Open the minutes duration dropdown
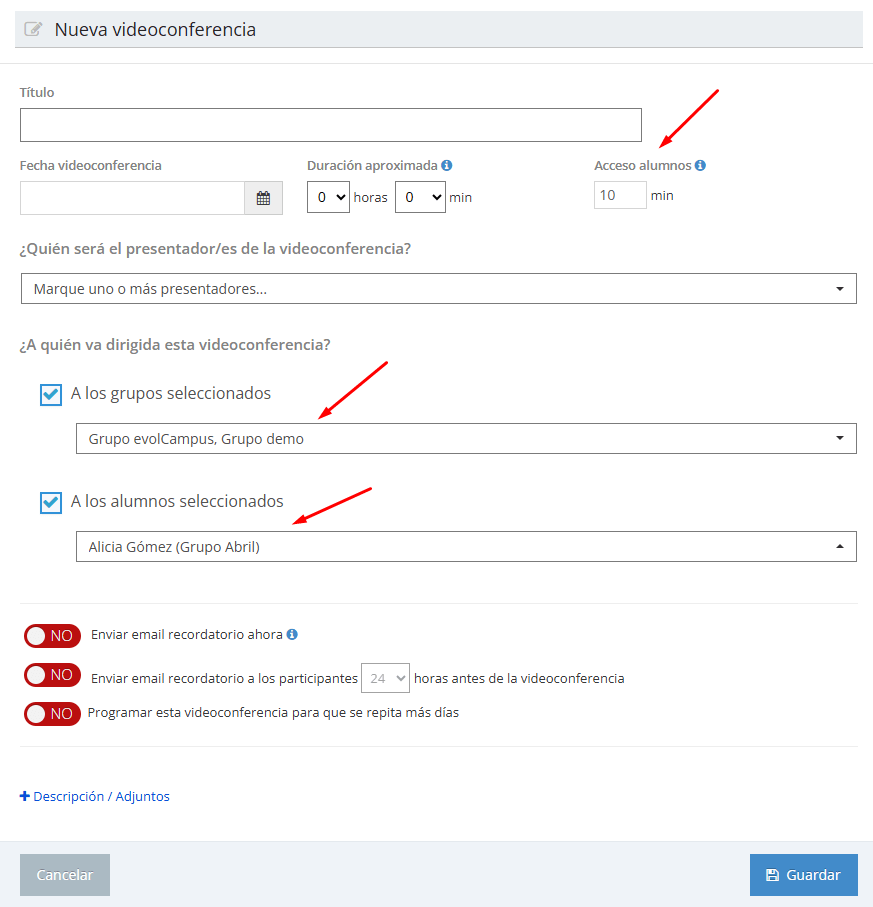 click(x=420, y=198)
